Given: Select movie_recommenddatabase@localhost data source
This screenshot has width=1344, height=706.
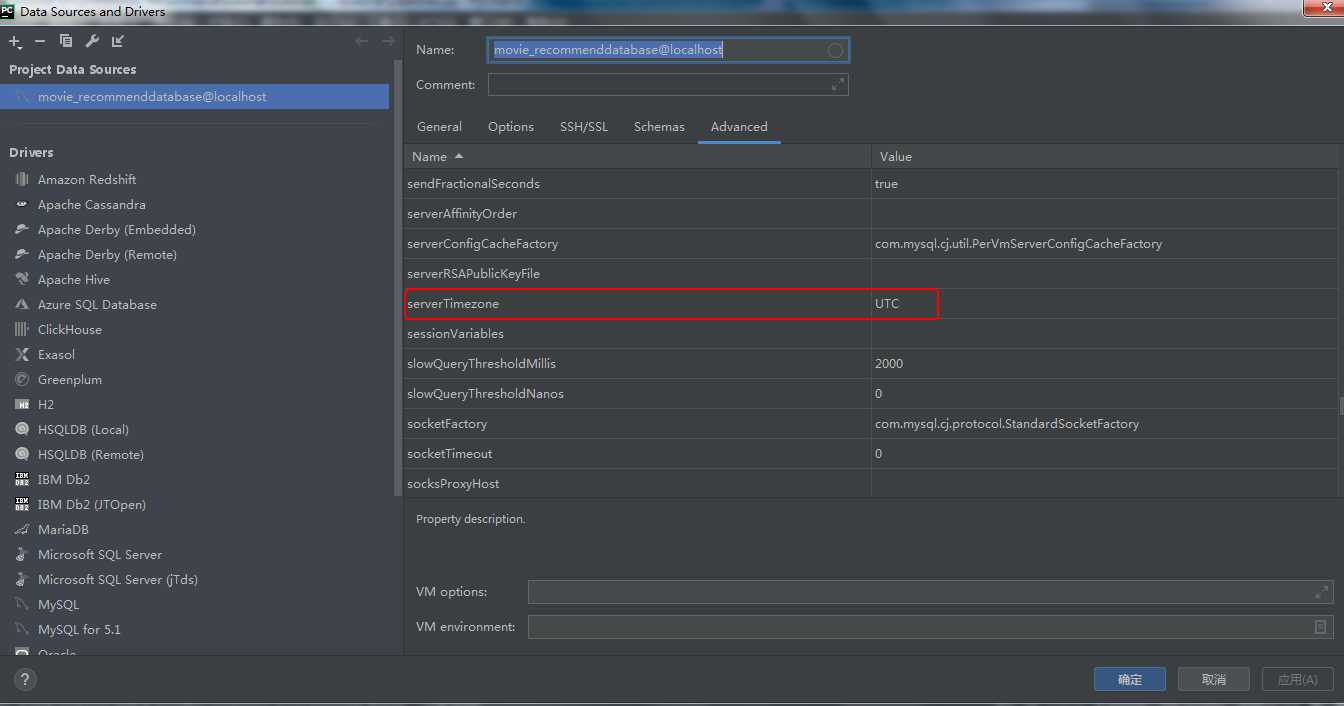Looking at the screenshot, I should (194, 97).
